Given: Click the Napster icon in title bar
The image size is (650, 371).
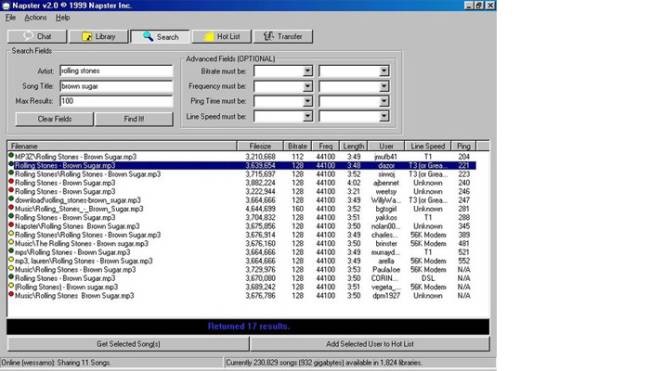Looking at the screenshot, I should pyautogui.click(x=6, y=6).
